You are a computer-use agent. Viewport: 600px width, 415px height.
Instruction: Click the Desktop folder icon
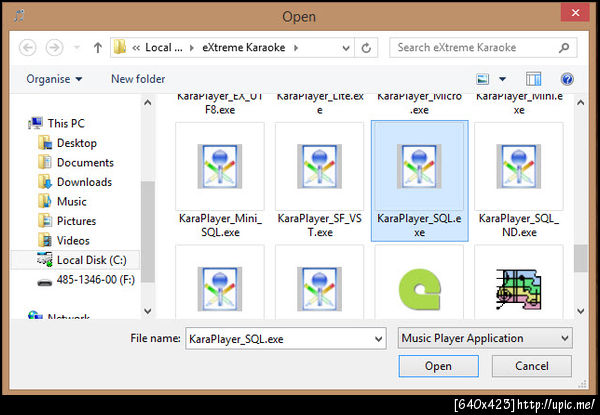point(45,143)
